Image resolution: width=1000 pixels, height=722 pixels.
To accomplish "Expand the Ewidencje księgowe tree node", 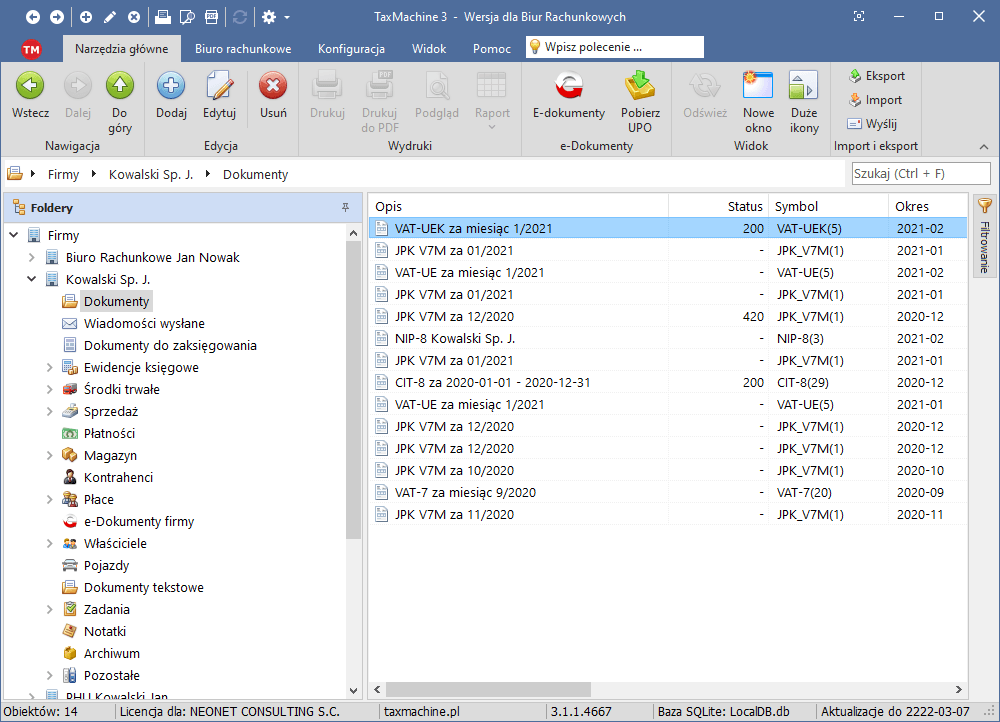I will click(x=49, y=368).
